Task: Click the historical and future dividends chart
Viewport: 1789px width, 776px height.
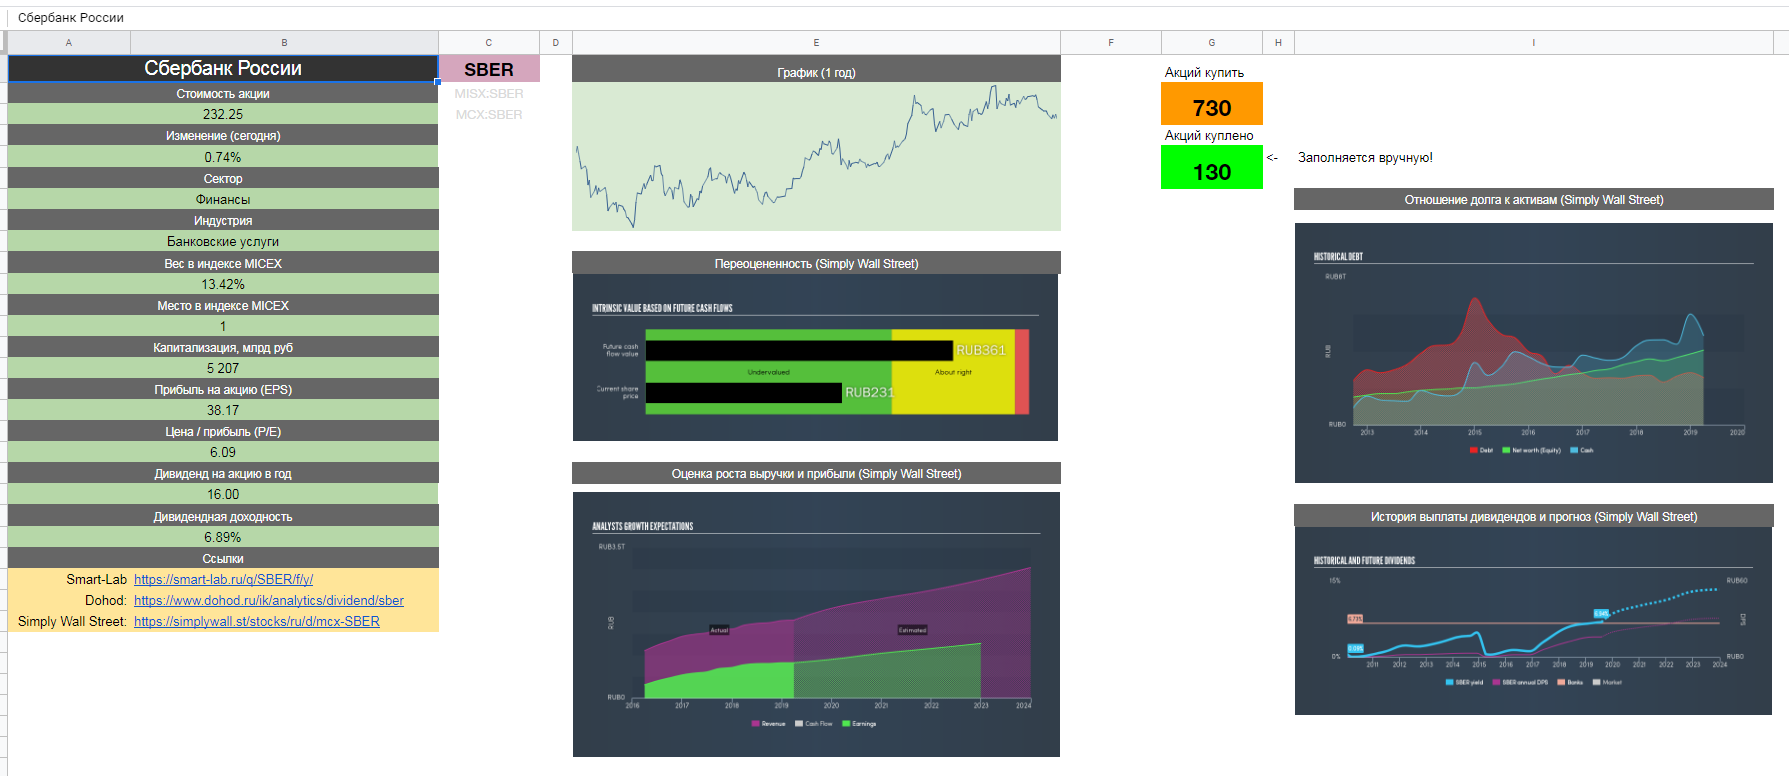Action: 1533,621
